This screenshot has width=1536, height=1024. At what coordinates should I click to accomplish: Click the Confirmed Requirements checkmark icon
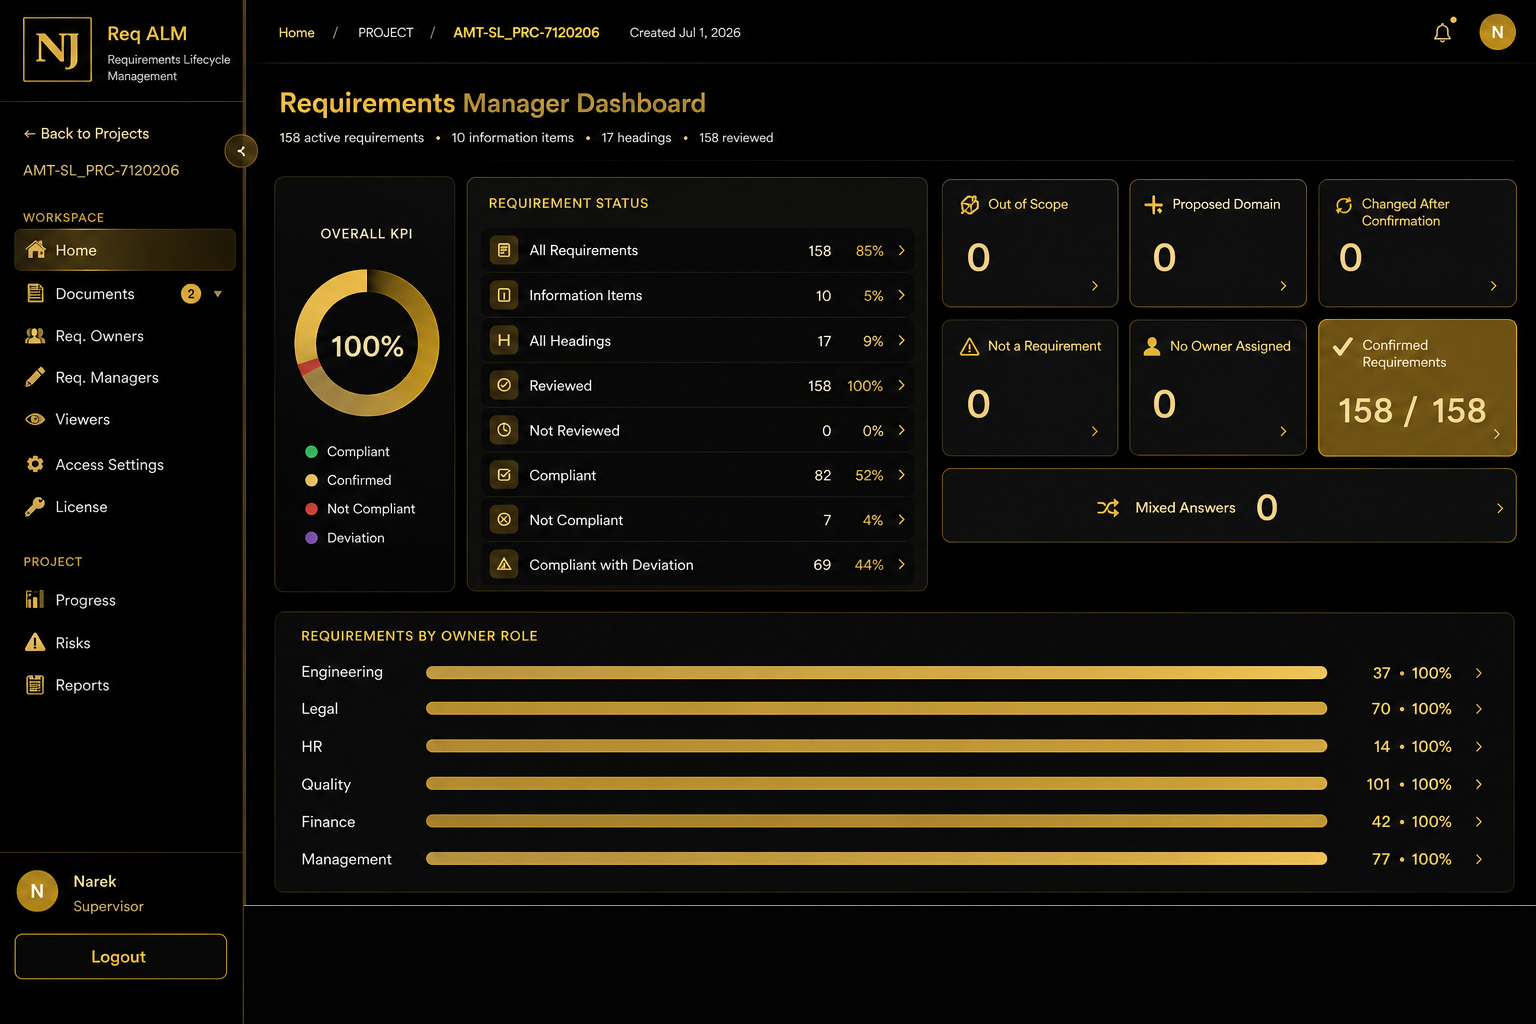pyautogui.click(x=1343, y=347)
